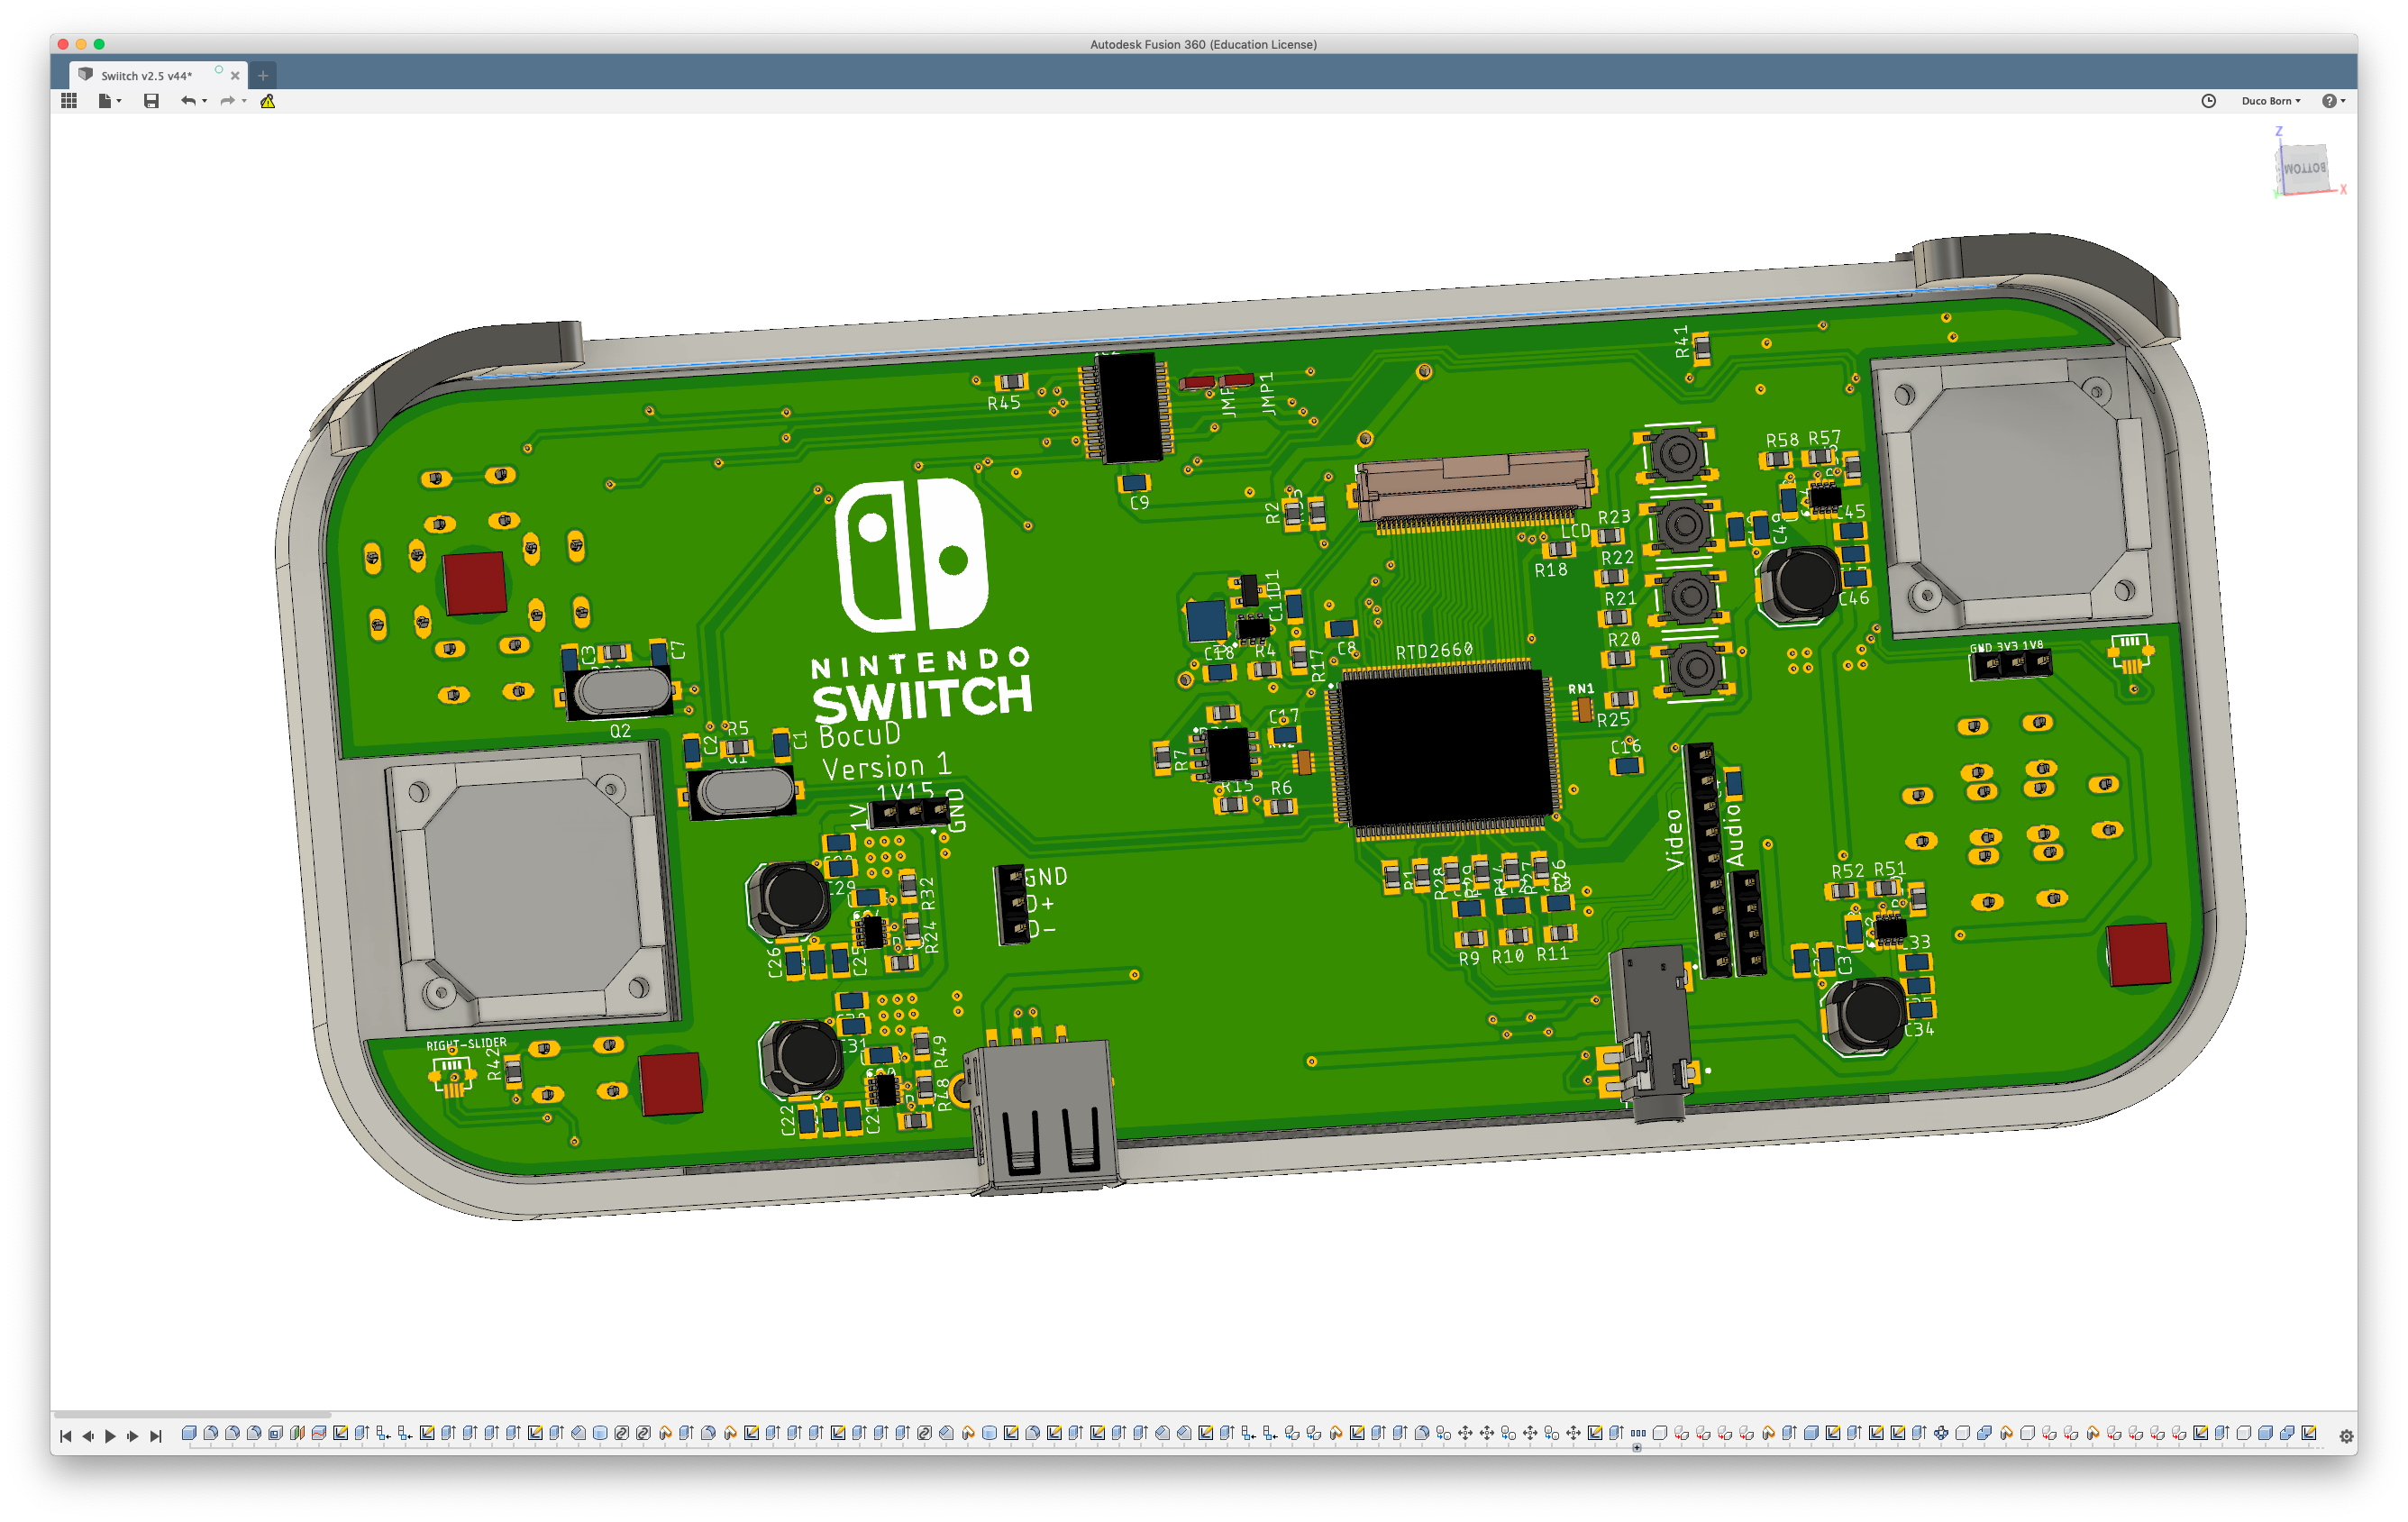Click the redo arrow icon

click(x=227, y=101)
